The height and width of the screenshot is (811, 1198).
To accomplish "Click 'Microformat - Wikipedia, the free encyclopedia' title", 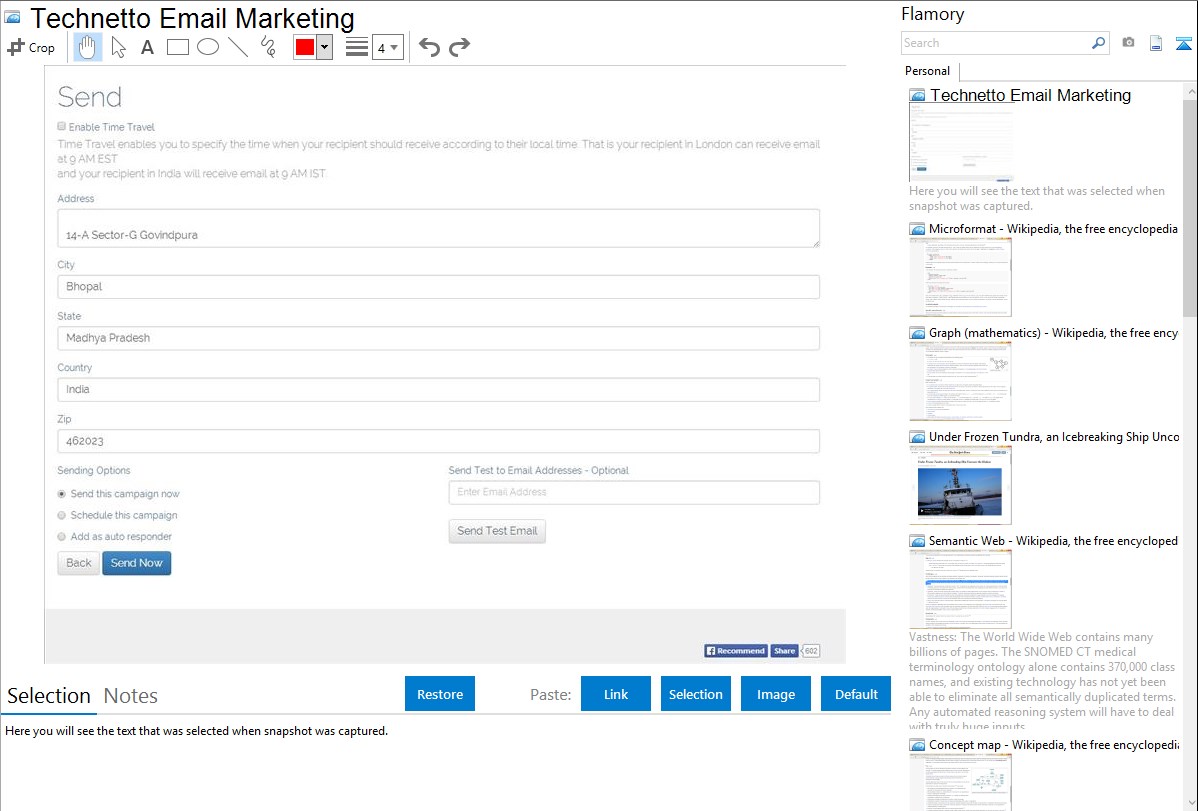I will (1053, 229).
